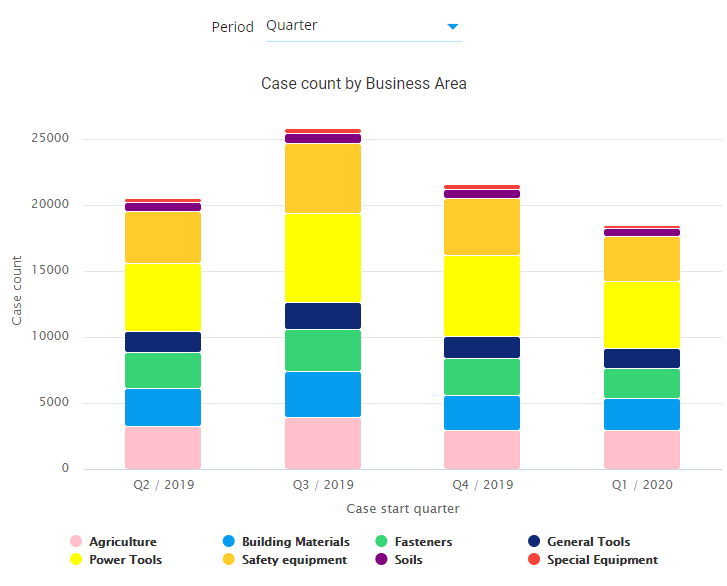Click the chart title Case count by Business Area

tap(364, 83)
